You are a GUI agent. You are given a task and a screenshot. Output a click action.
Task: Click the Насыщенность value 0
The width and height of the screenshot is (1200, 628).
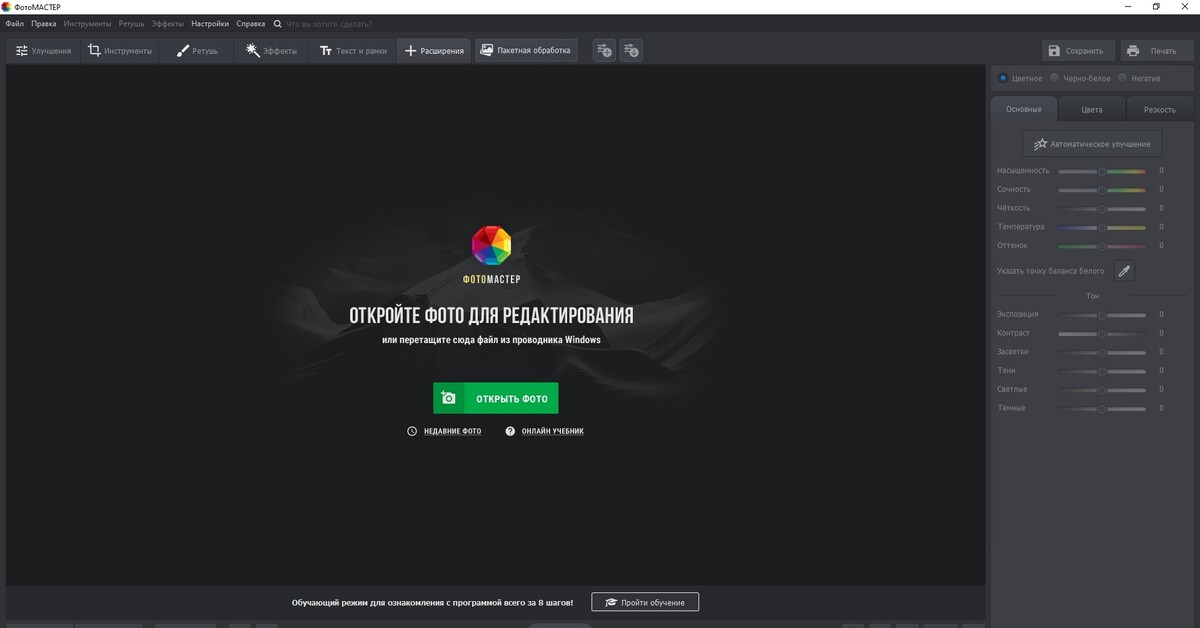(1161, 171)
